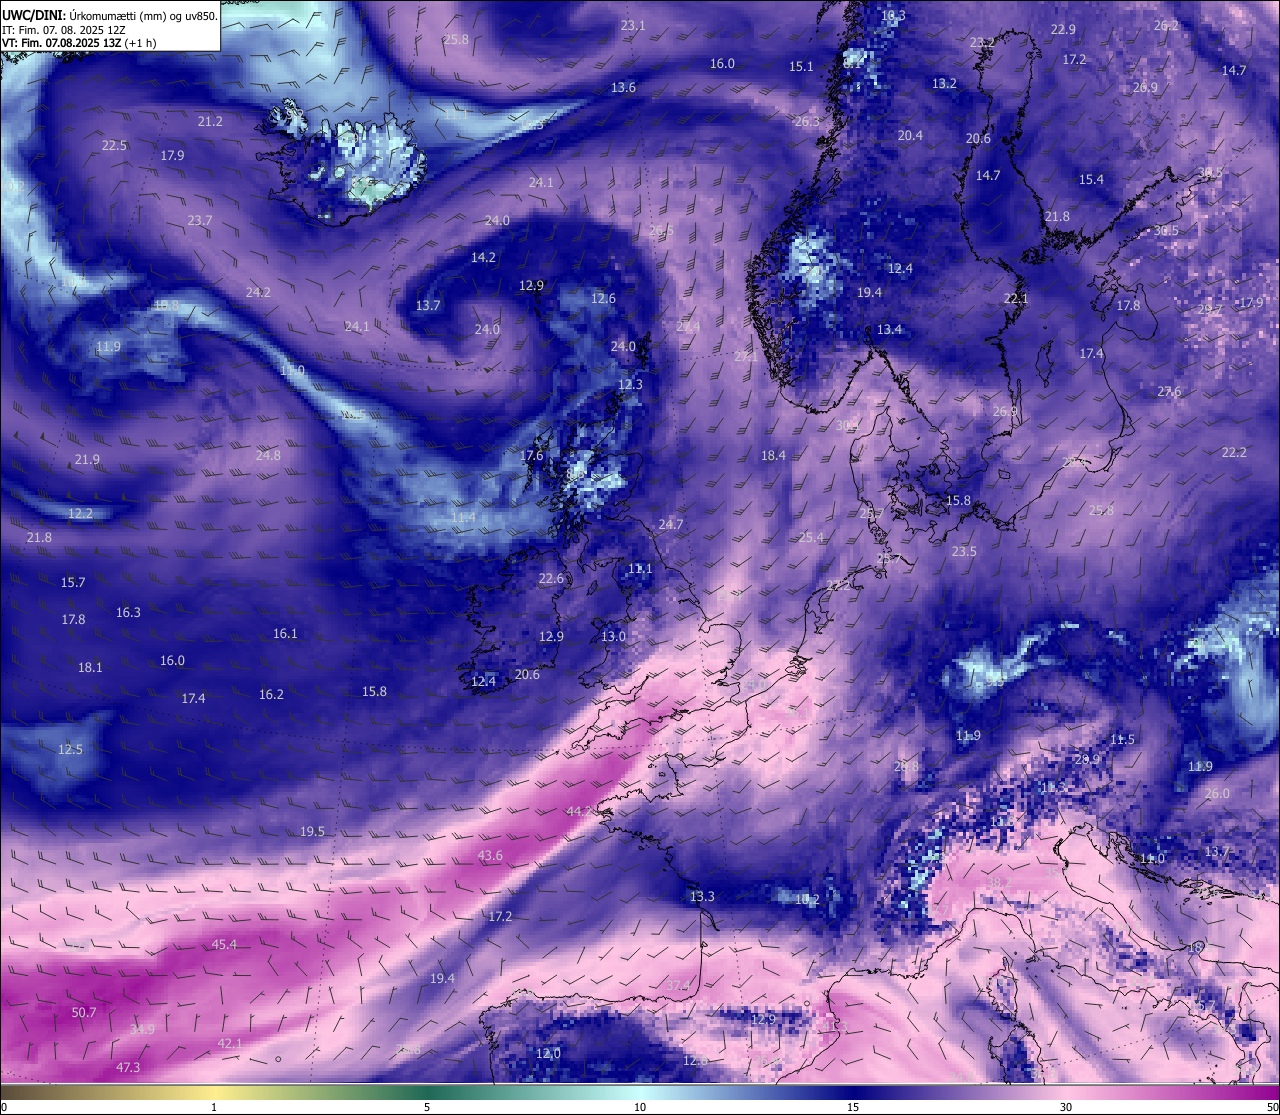The image size is (1280, 1115).
Task: Click the map value 15.7
Action: (73, 582)
